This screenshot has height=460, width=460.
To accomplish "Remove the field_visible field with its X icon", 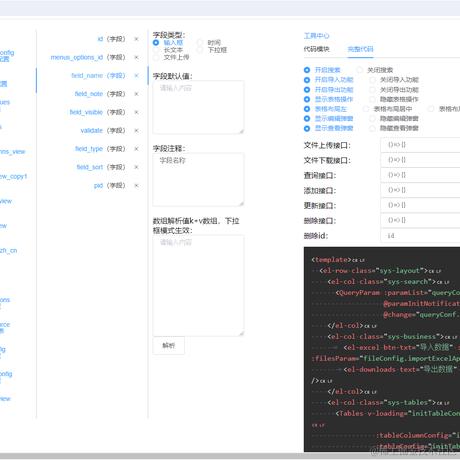I will coord(136,112).
